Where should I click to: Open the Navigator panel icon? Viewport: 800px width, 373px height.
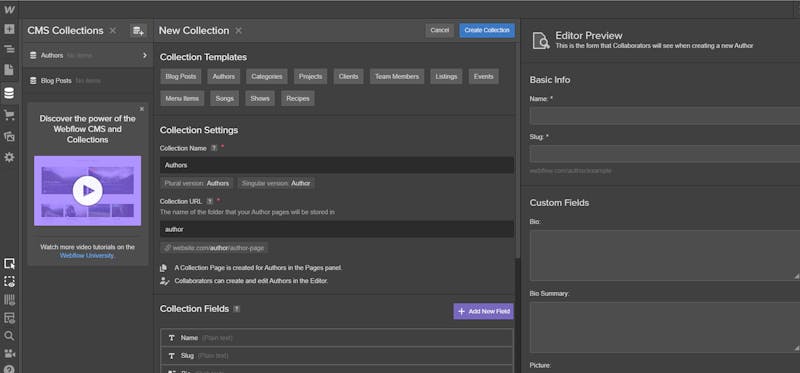[9, 49]
